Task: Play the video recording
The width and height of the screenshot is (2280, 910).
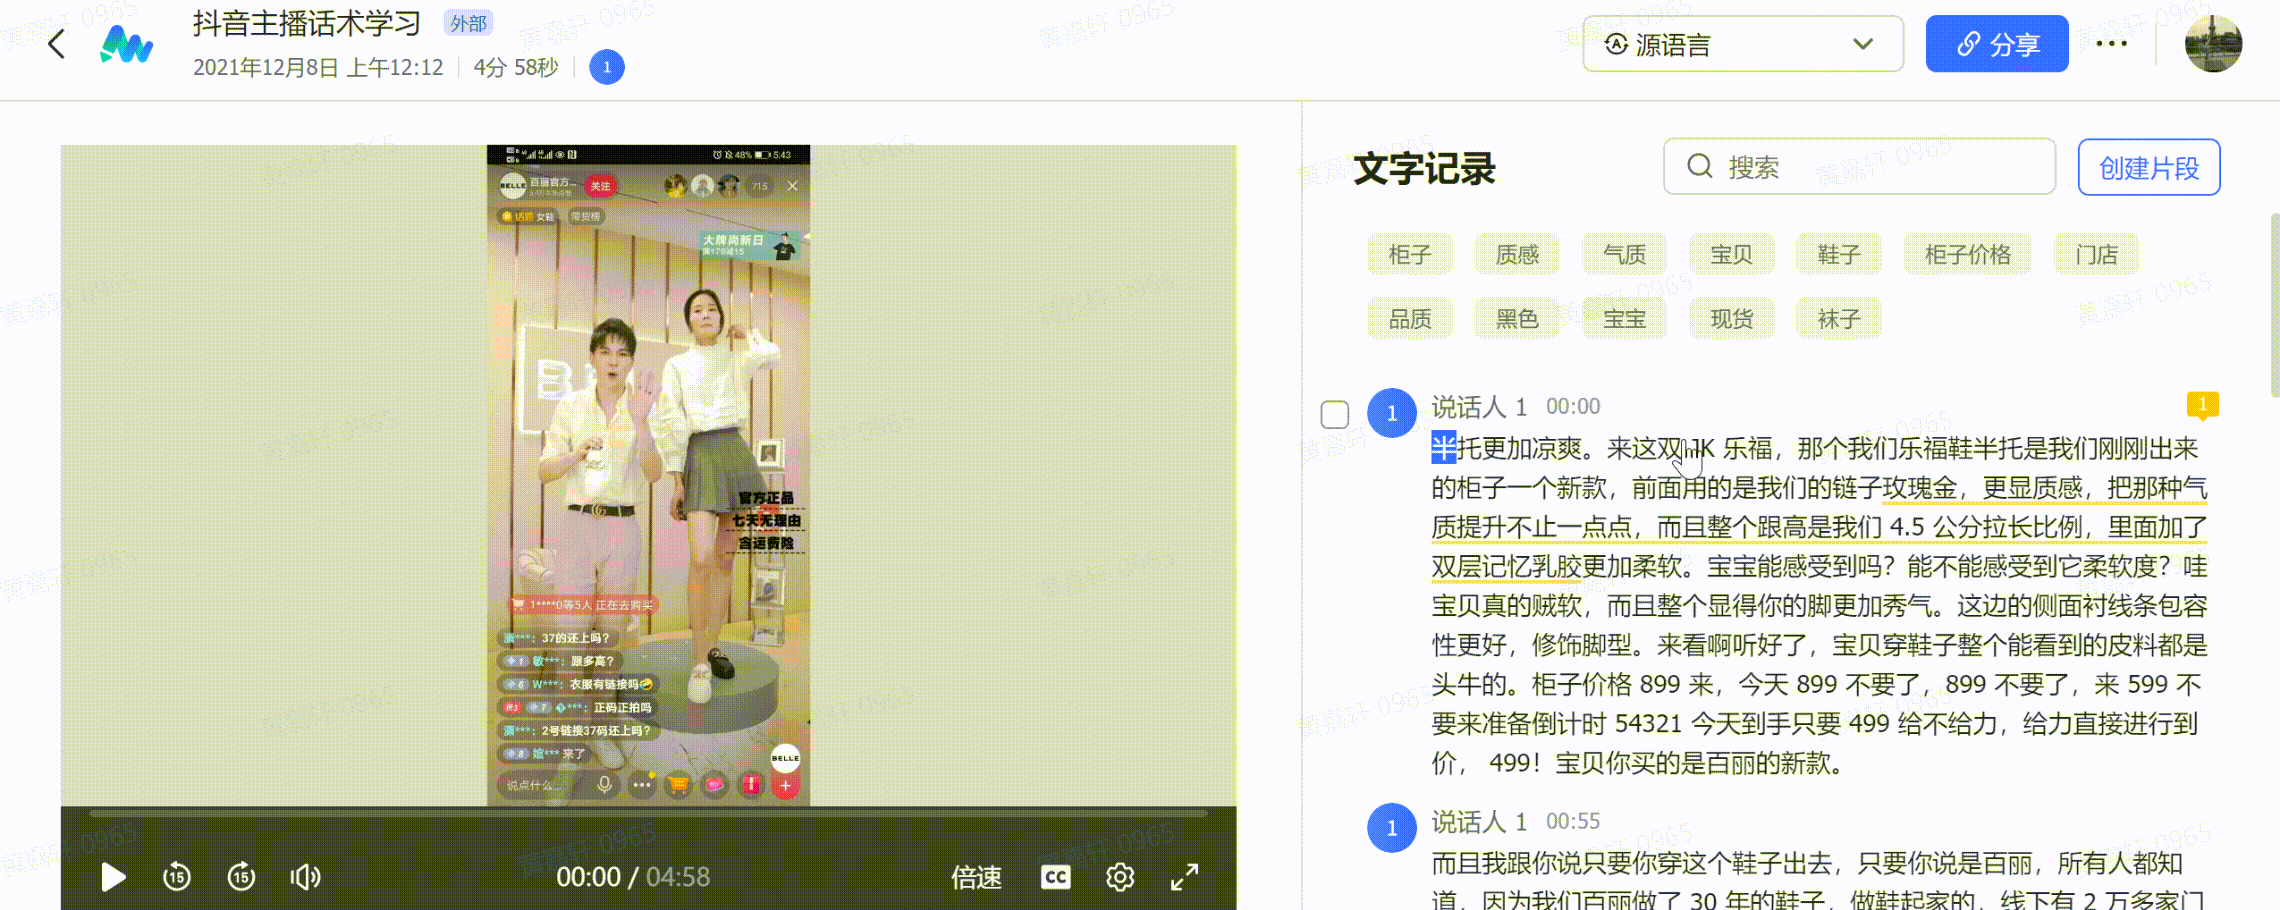Action: 113,877
